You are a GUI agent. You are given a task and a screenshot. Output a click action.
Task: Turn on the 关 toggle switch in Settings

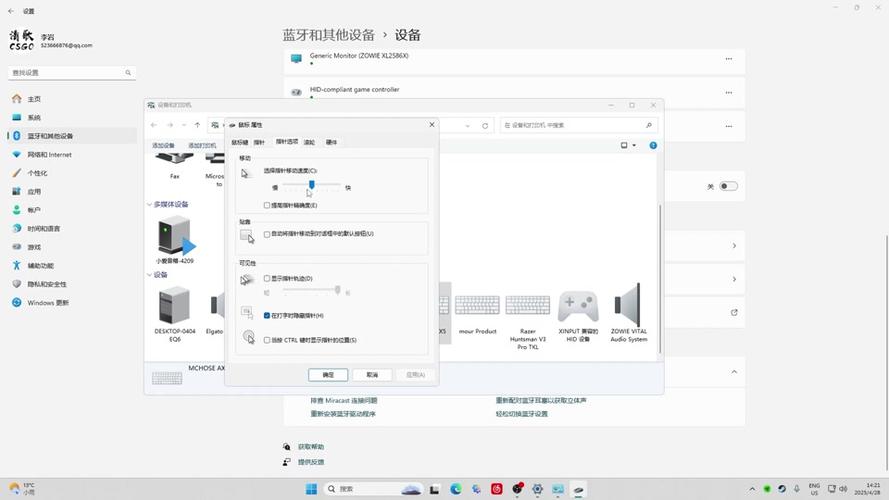[x=729, y=186]
